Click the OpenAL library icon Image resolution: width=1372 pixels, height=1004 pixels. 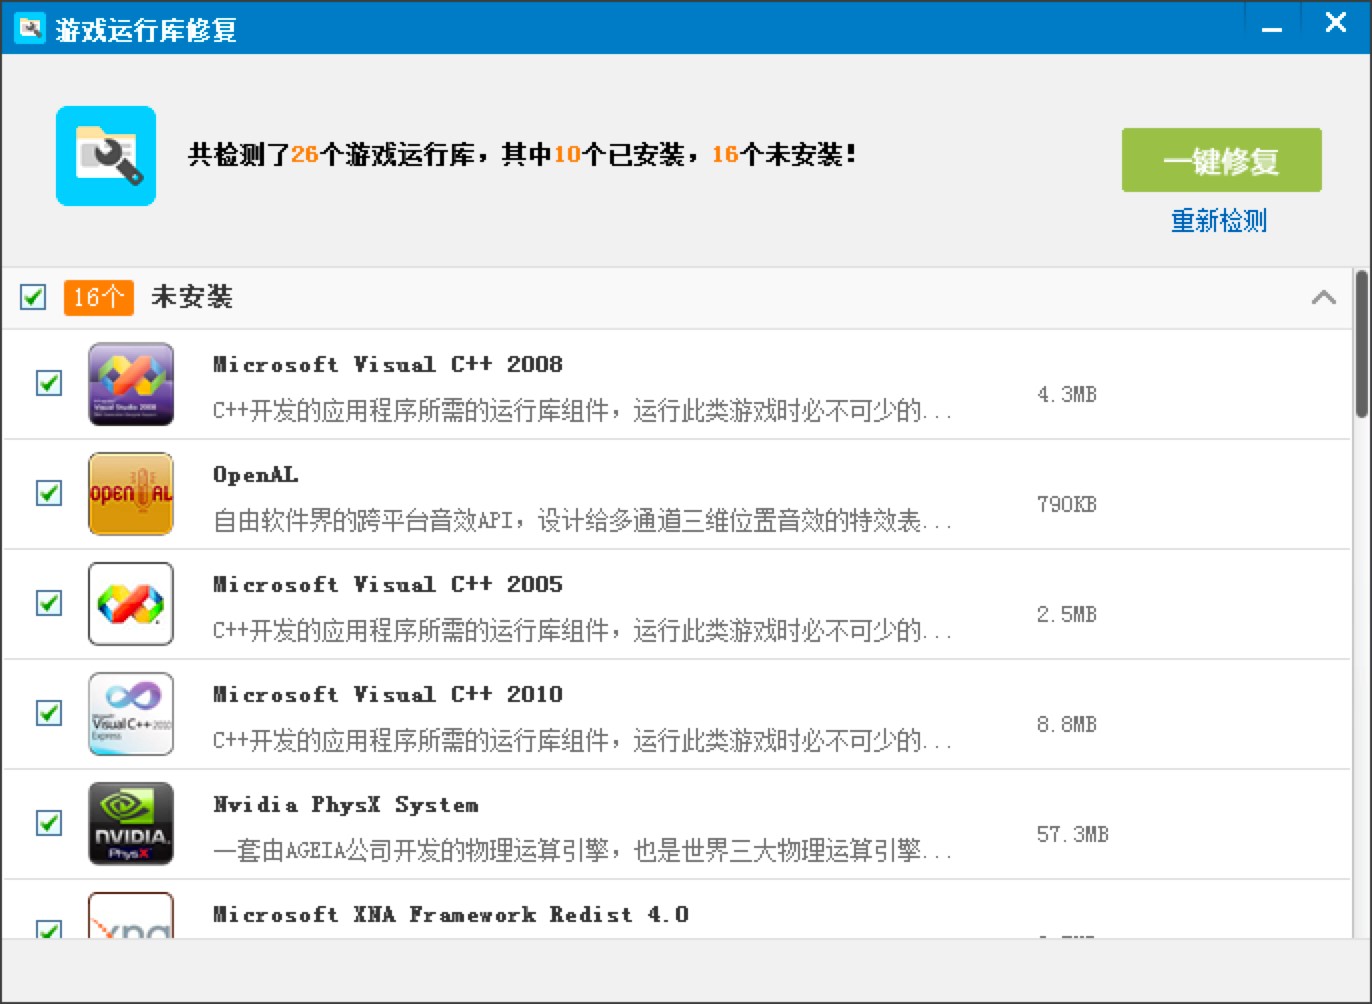pos(131,494)
